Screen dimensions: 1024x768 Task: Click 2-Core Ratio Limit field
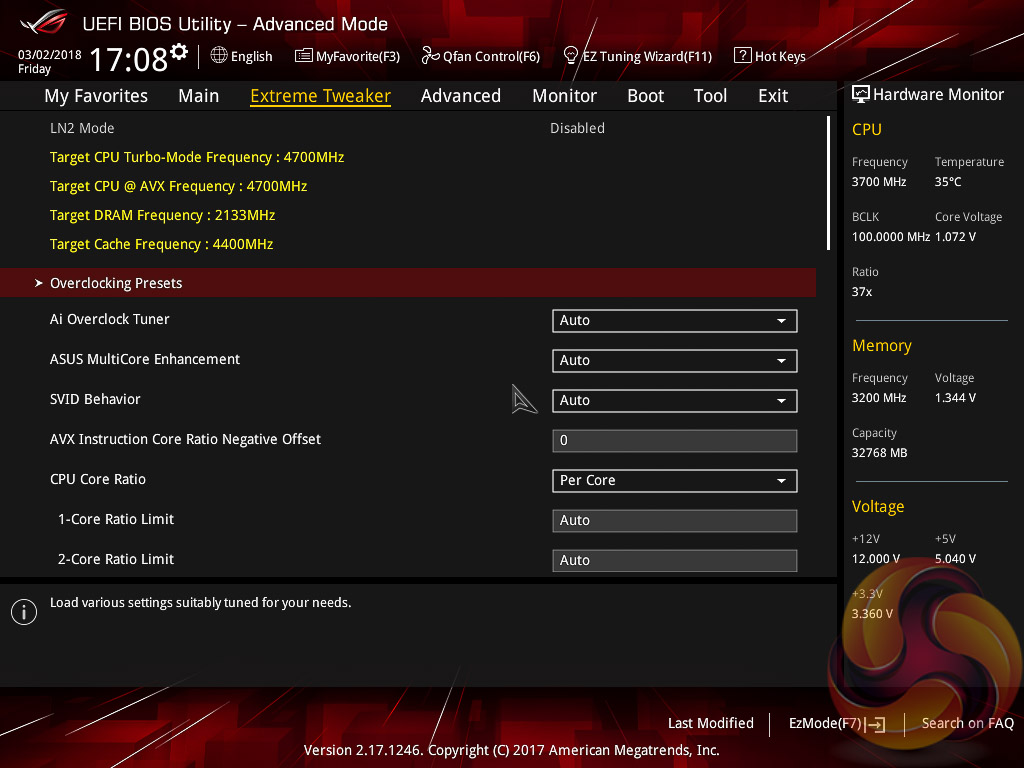tap(675, 560)
